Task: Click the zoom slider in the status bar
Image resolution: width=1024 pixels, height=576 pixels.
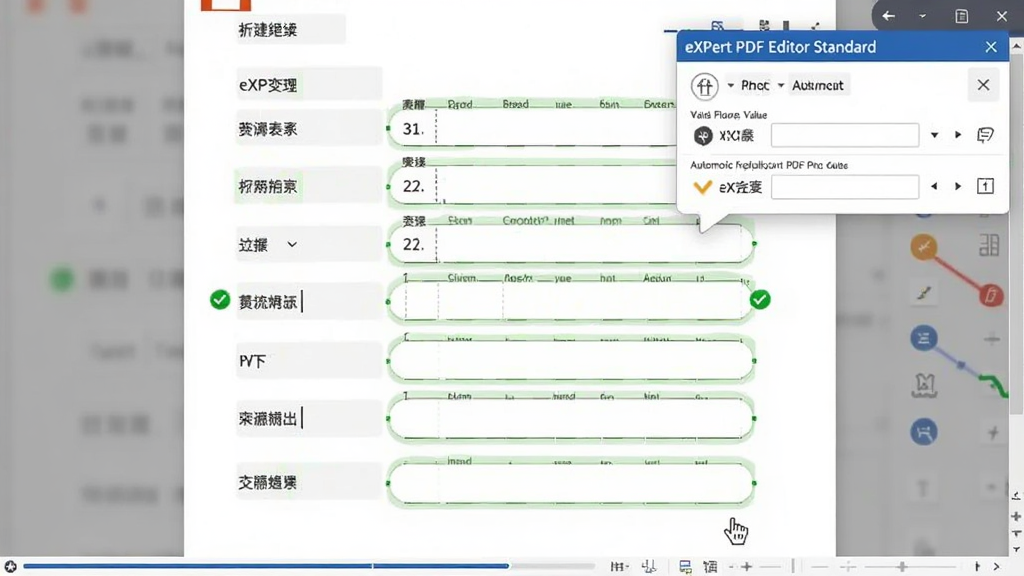Action: click(901, 566)
